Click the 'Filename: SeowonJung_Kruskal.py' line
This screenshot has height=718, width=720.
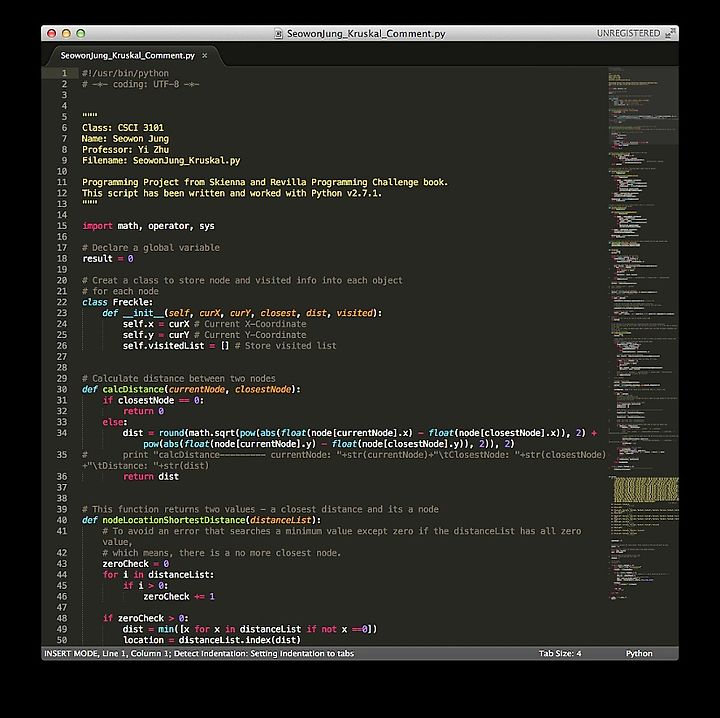point(161,161)
